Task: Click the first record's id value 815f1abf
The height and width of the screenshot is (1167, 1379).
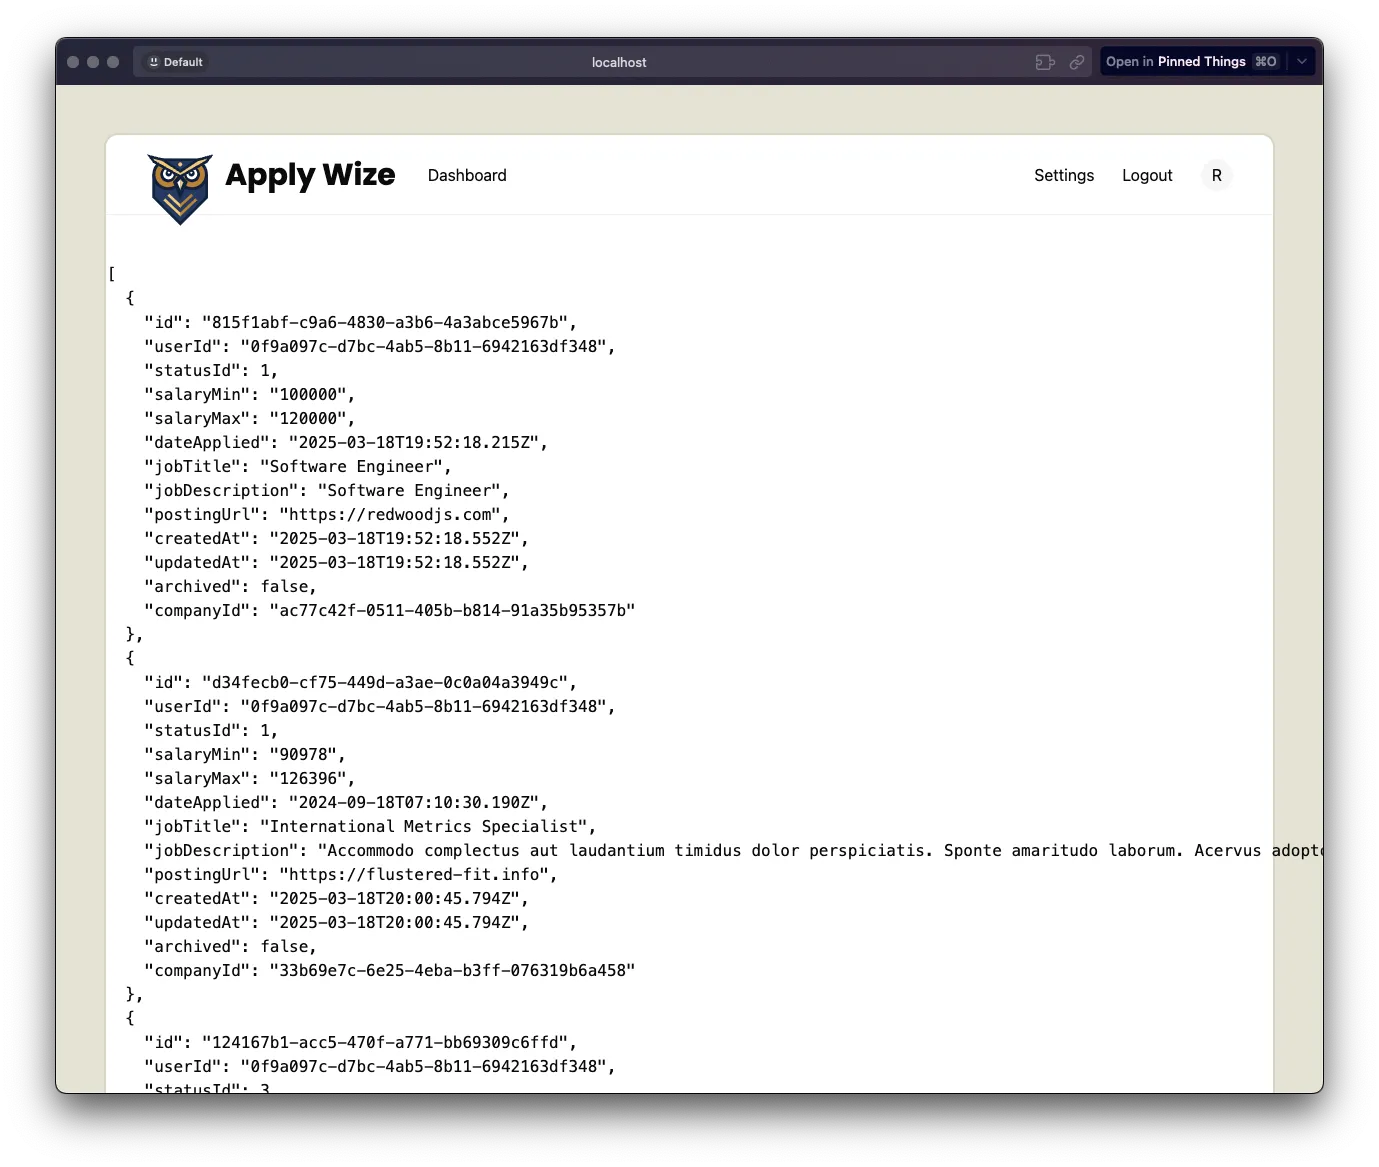Action: 384,322
